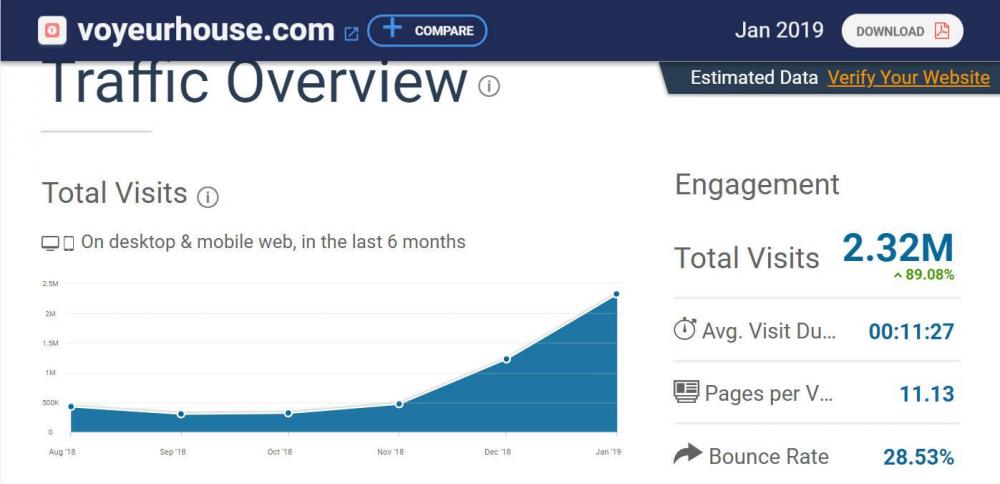Viewport: 1000px width, 484px height.
Task: Click the voyeurhouse.com domain title
Action: click(x=205, y=30)
